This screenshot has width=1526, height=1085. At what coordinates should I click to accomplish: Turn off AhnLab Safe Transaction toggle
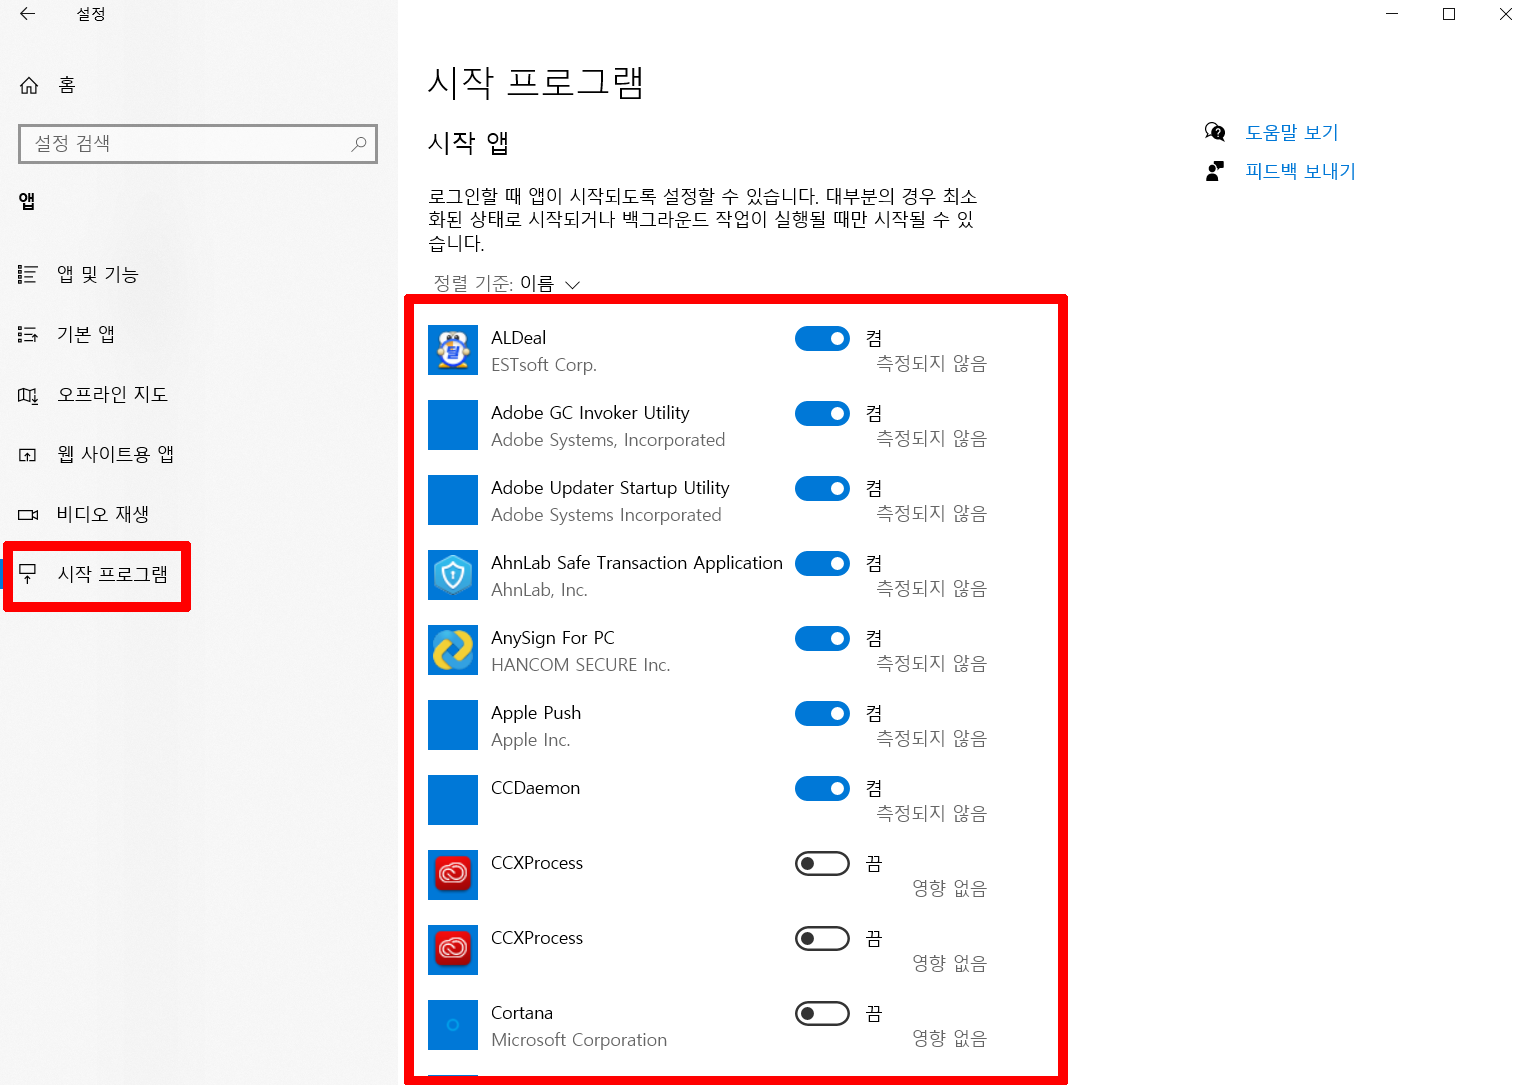[x=822, y=564]
